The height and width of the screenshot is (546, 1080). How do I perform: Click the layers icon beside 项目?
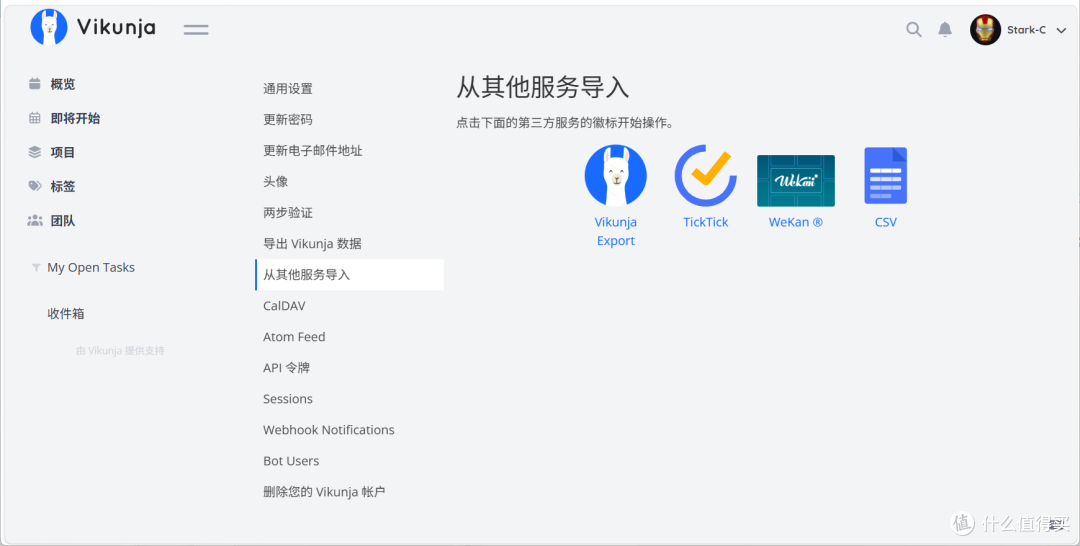point(34,152)
